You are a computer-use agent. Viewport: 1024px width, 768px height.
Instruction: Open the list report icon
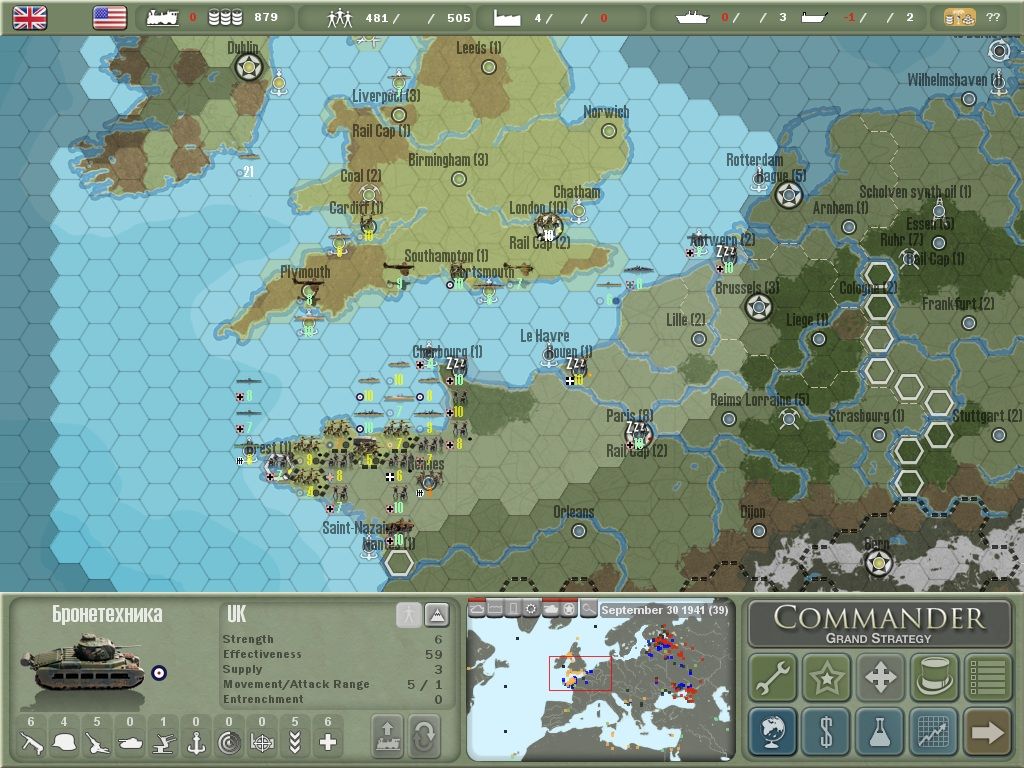pyautogui.click(x=987, y=678)
